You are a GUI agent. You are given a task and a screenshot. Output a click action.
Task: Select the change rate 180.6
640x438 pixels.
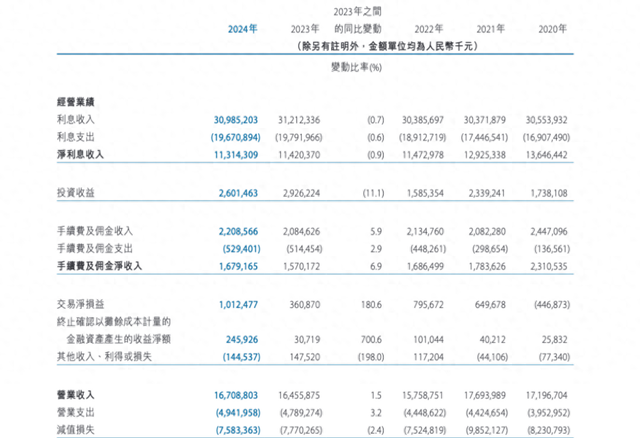coord(371,305)
